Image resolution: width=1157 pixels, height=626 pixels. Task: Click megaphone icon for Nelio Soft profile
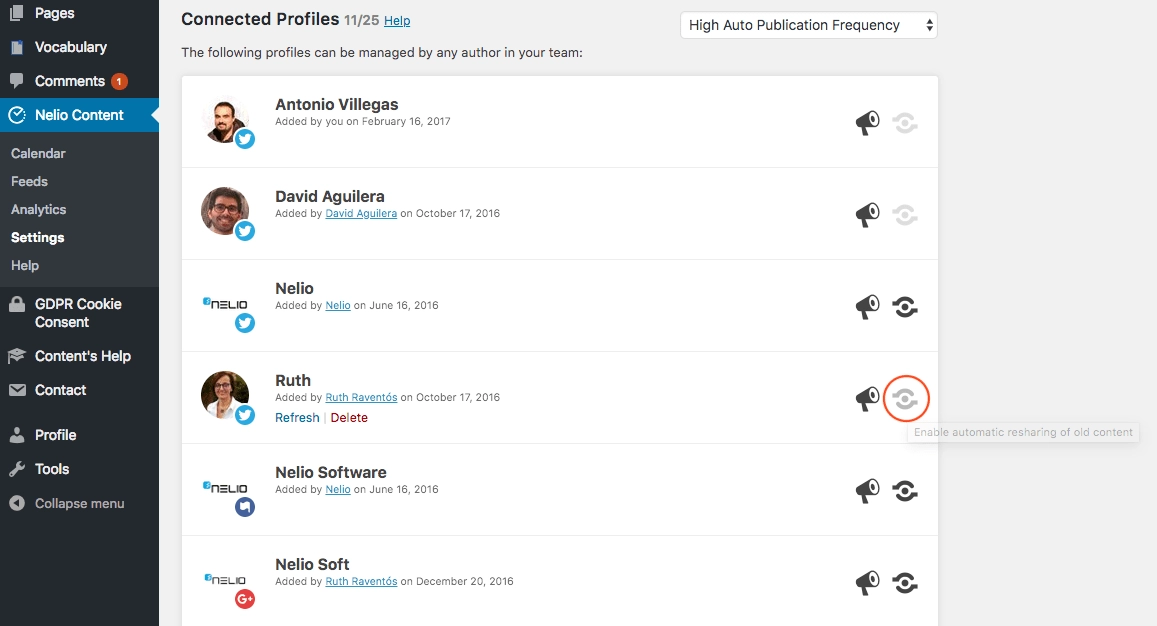[x=867, y=583]
